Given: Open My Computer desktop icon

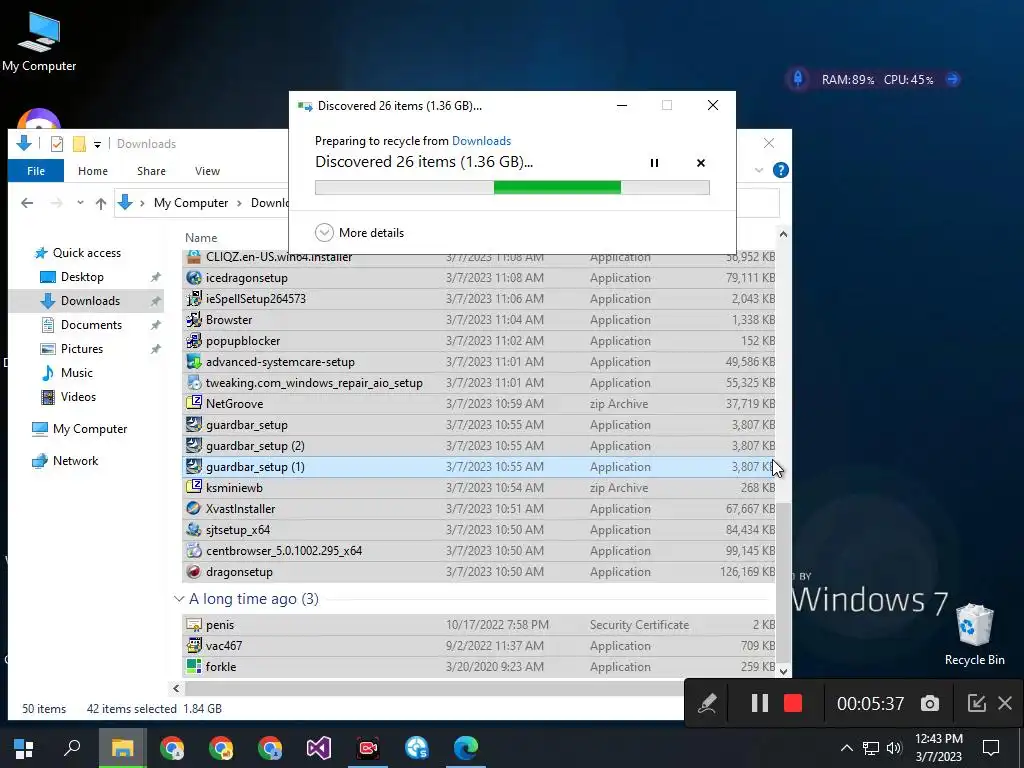Looking at the screenshot, I should (39, 42).
